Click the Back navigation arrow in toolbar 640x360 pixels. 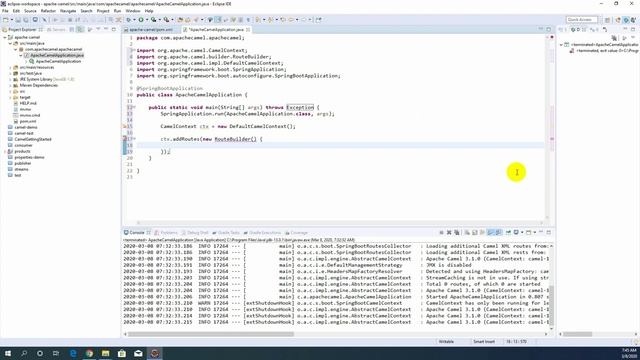pyautogui.click(x=291, y=20)
